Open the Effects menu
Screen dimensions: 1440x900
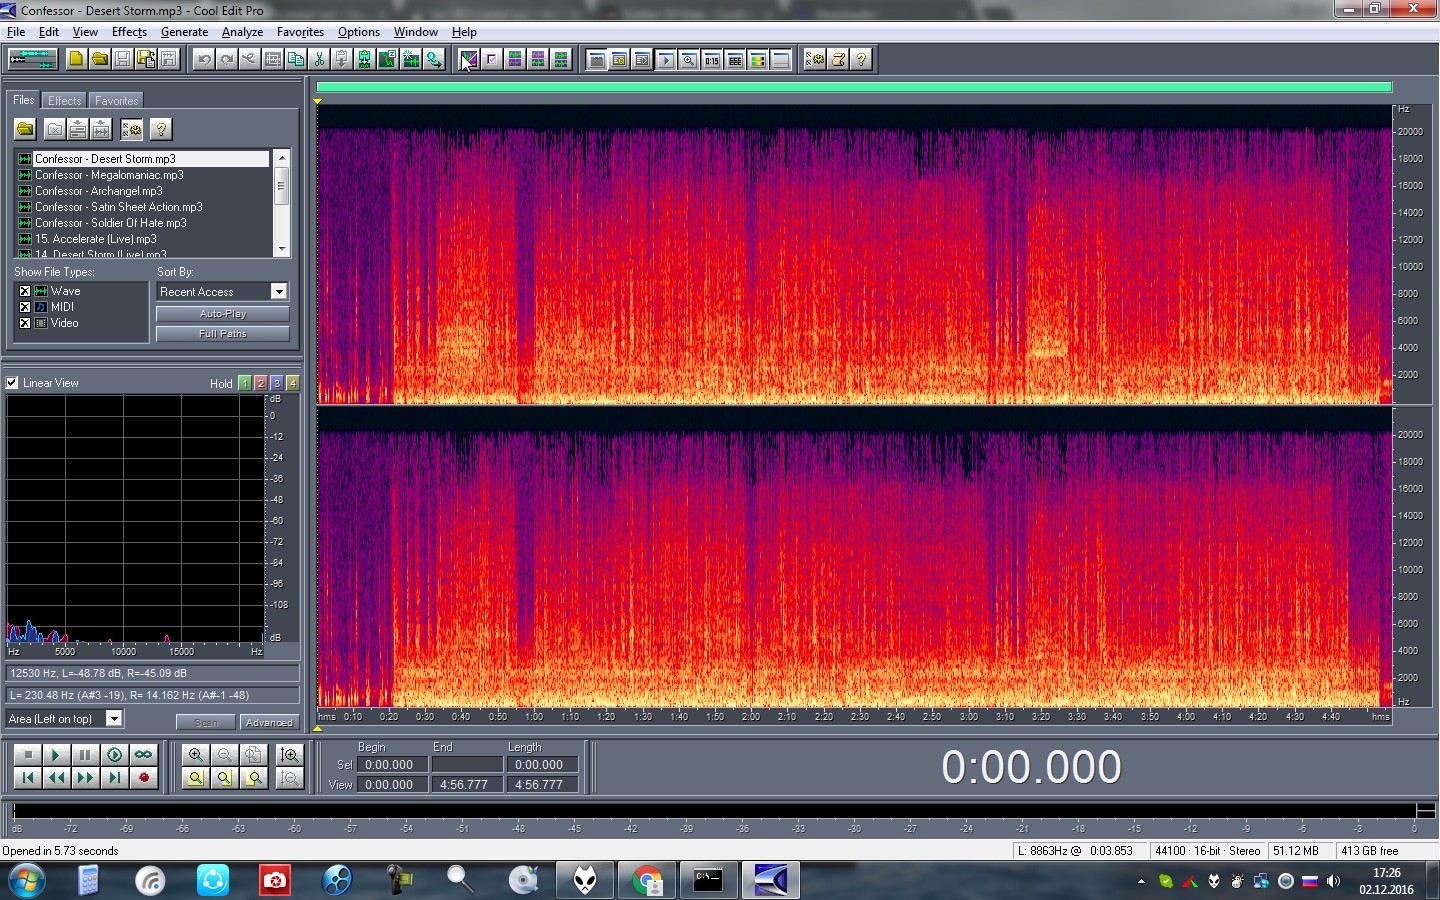(129, 32)
